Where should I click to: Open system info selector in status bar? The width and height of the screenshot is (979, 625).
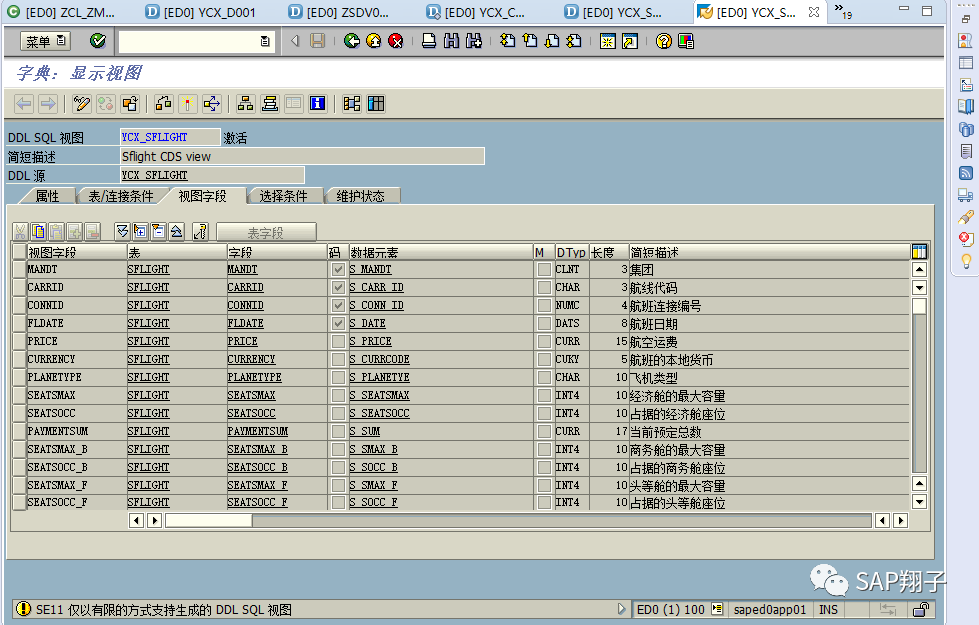pos(717,609)
